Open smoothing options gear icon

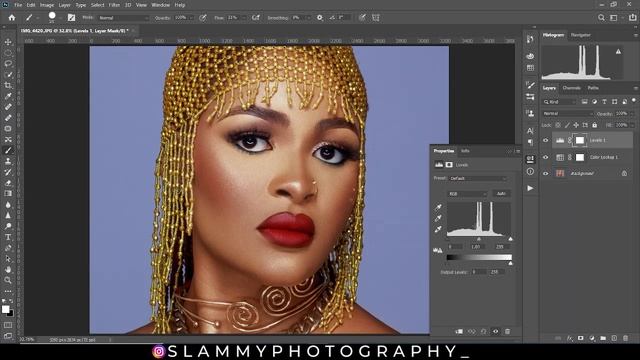click(x=320, y=18)
